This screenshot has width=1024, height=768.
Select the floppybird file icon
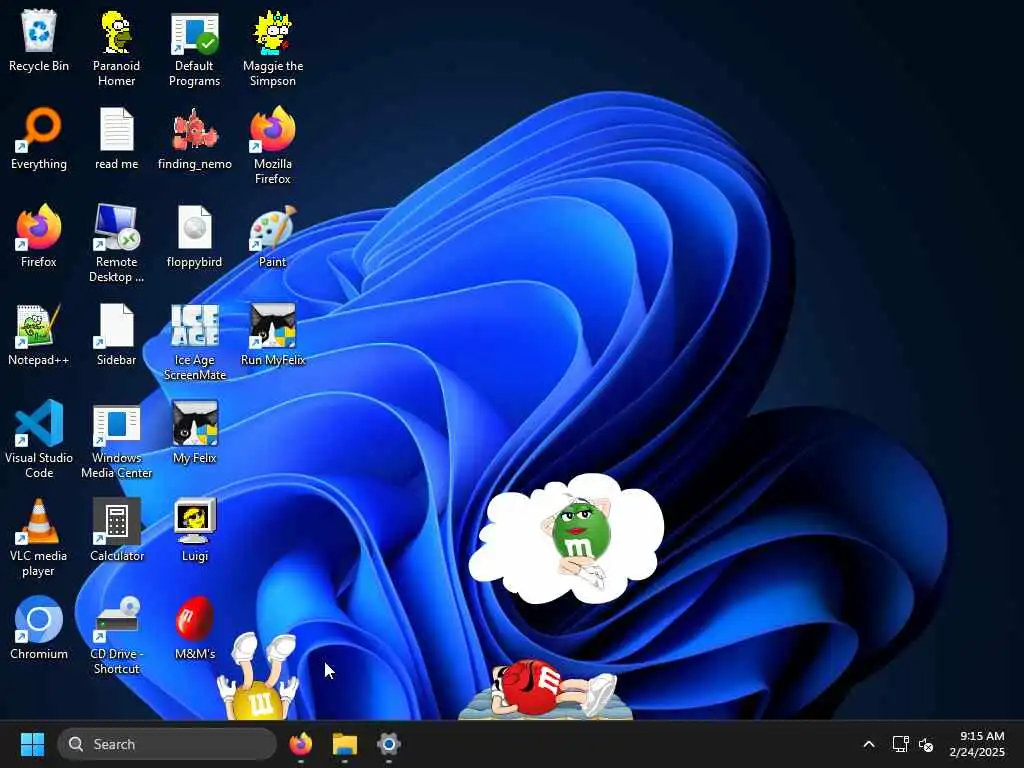pos(195,236)
